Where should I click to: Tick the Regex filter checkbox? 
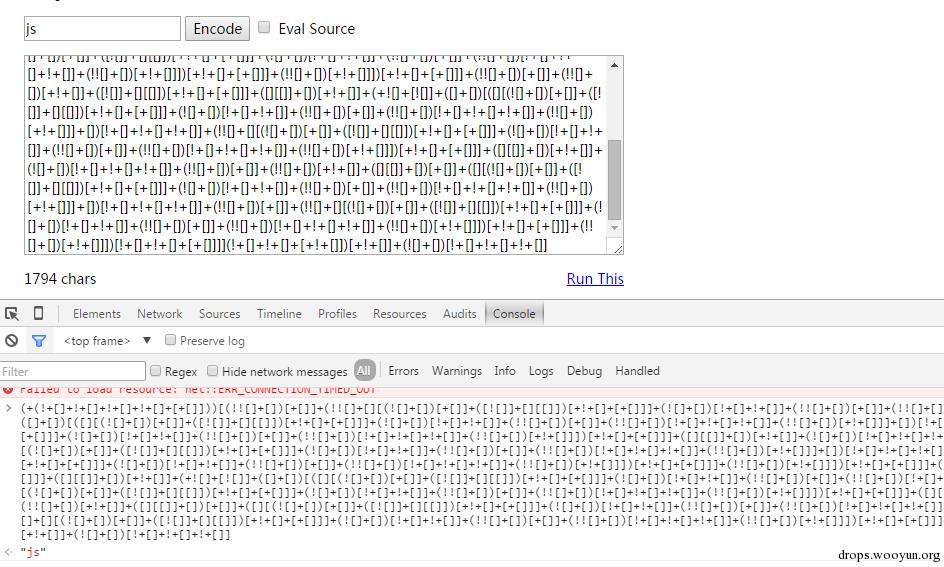pyautogui.click(x=155, y=371)
